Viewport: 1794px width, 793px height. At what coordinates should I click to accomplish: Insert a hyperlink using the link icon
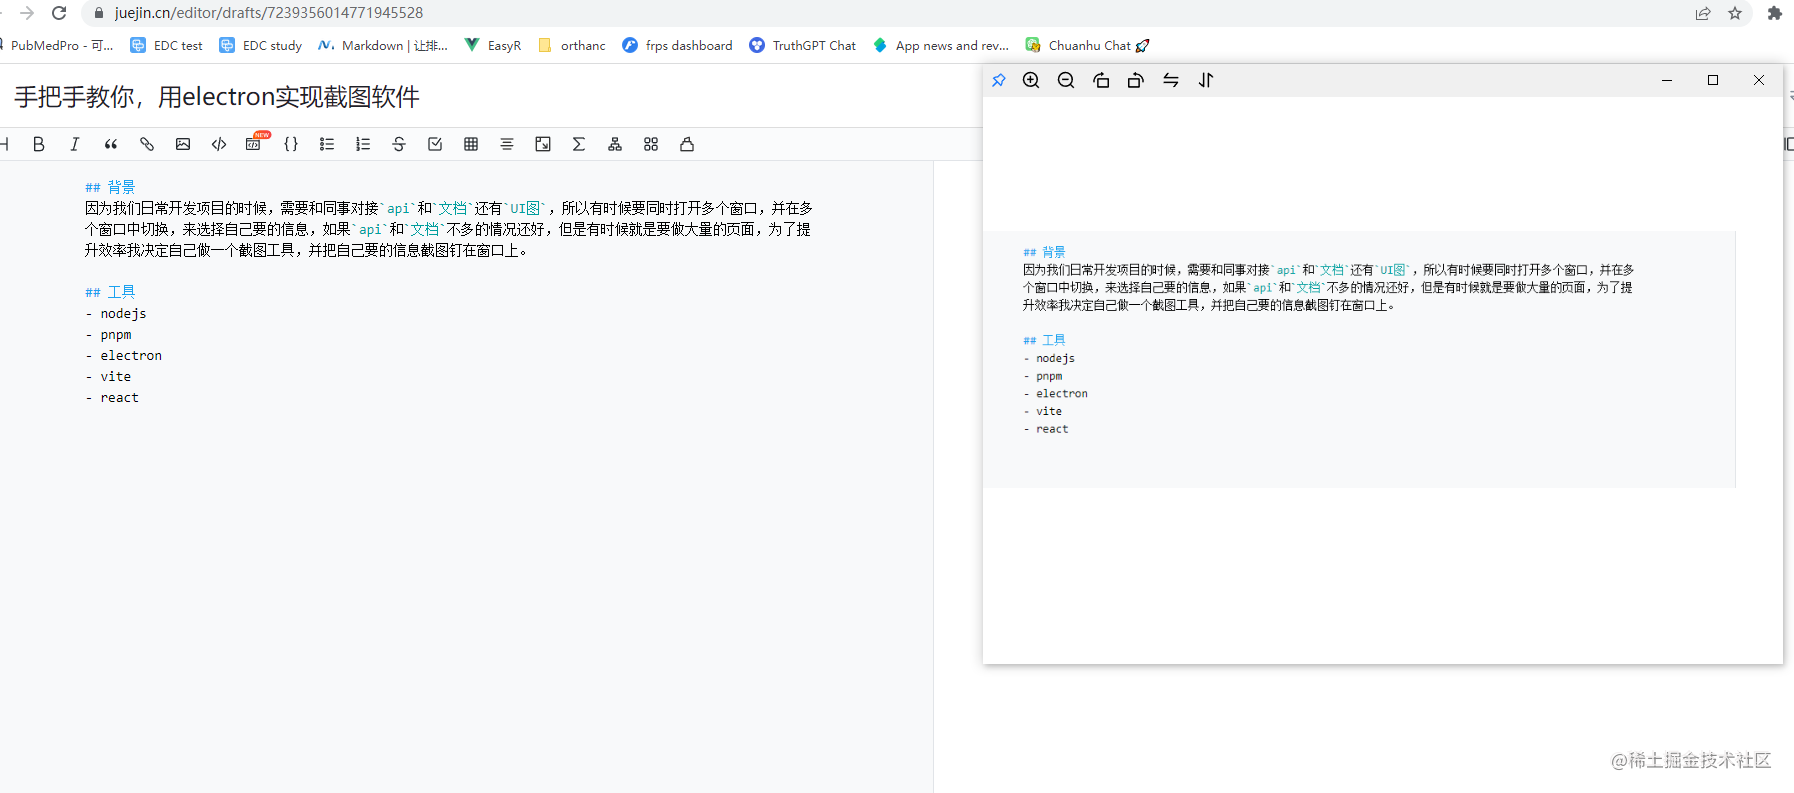[x=147, y=144]
